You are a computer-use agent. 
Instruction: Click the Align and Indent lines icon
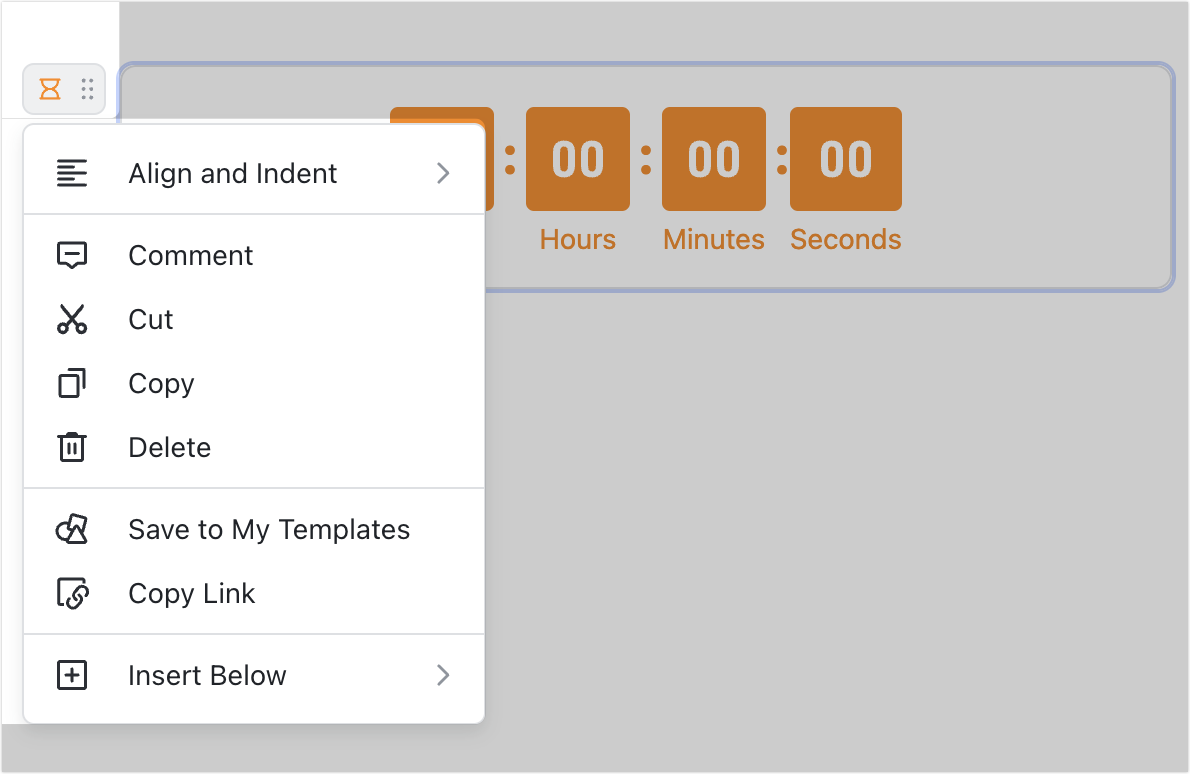[x=72, y=173]
